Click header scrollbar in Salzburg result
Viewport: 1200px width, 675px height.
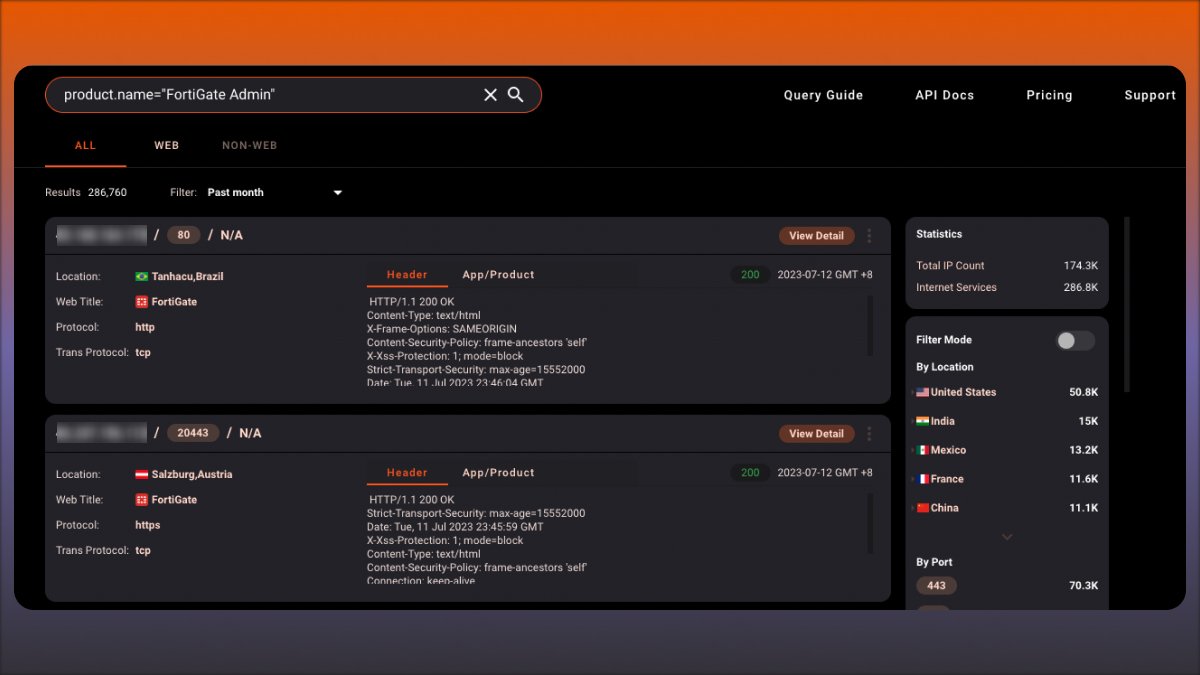pos(870,522)
